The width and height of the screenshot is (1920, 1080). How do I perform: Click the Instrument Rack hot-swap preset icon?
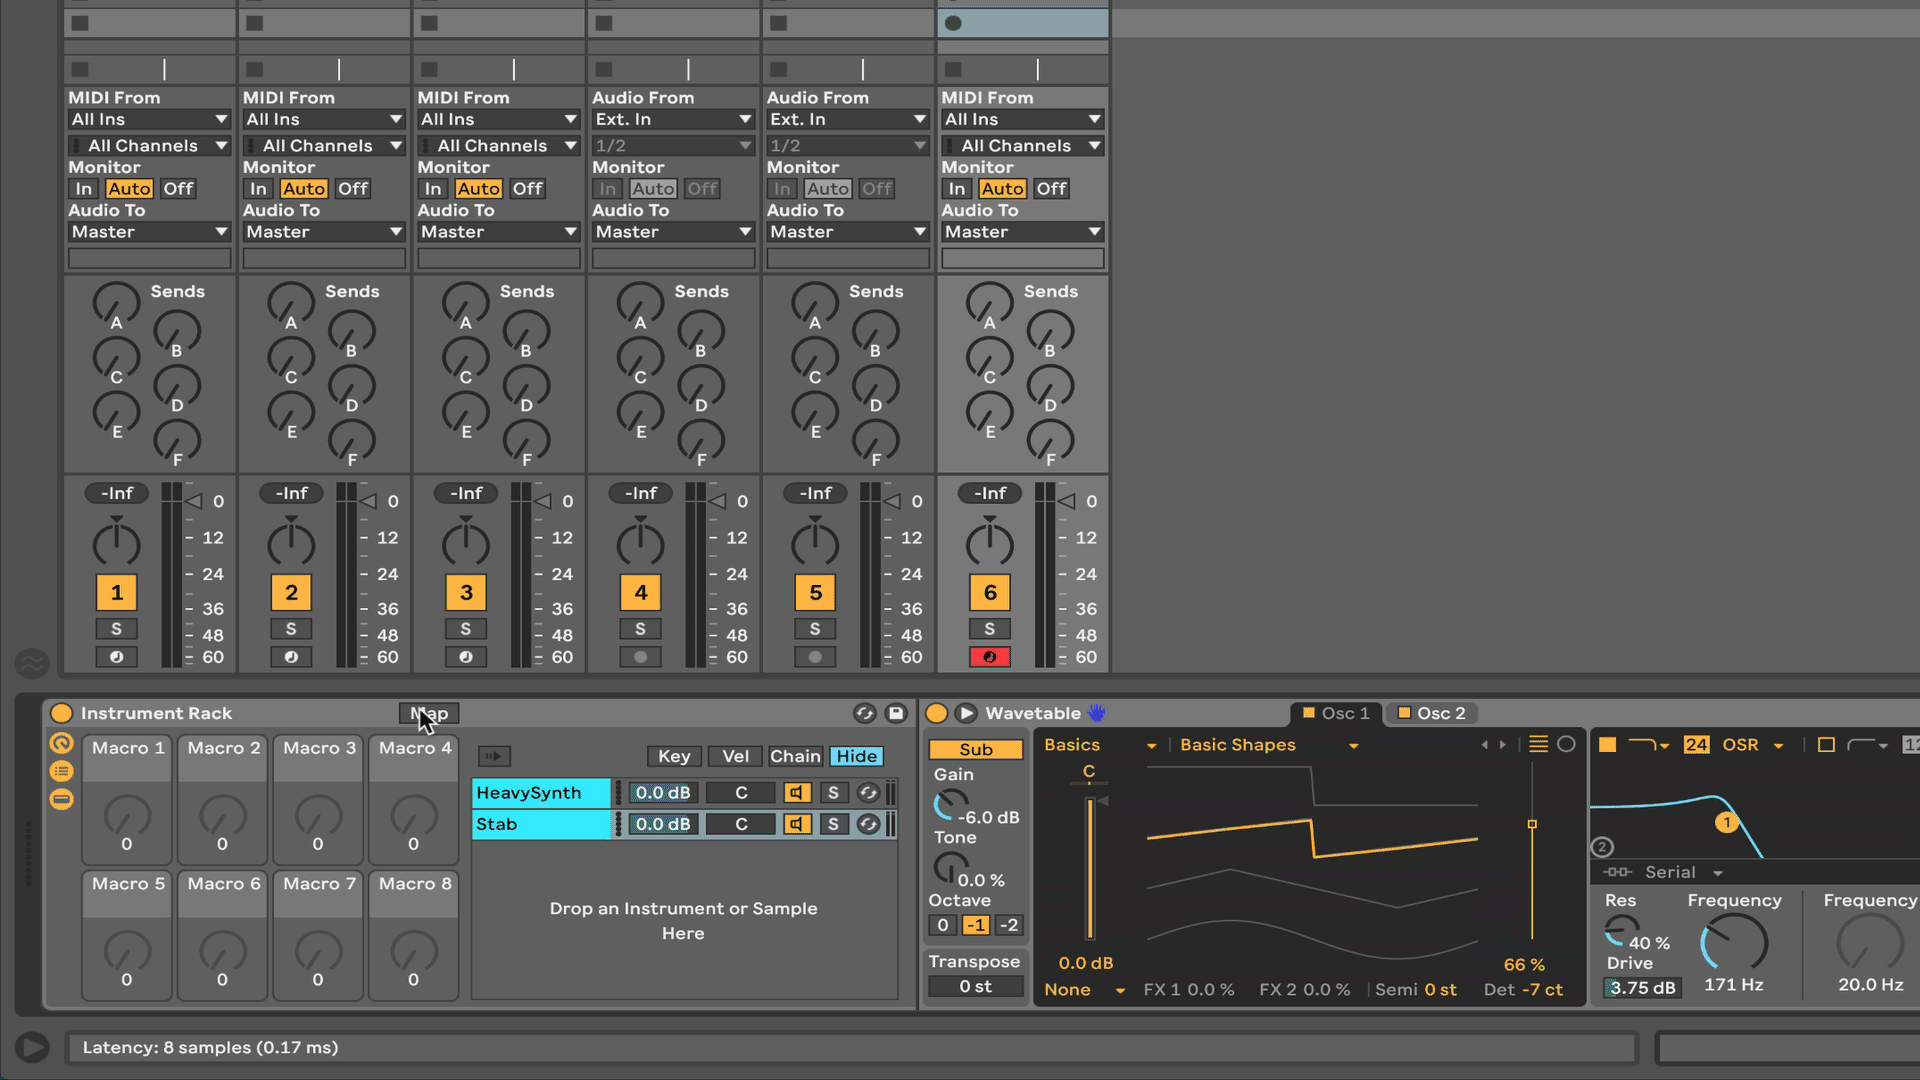865,713
